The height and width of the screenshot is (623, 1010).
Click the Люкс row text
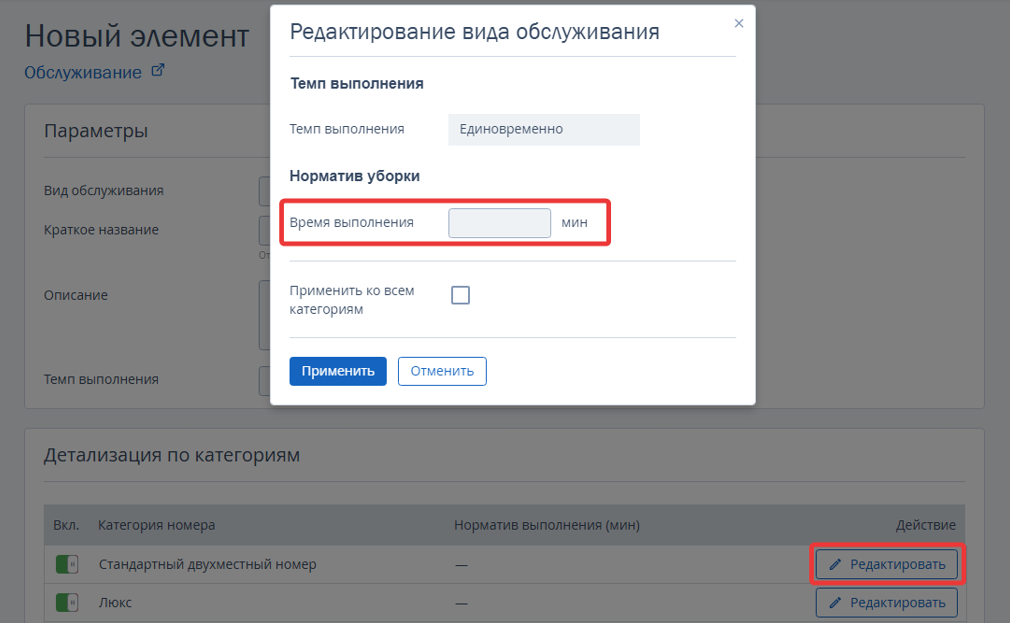(x=115, y=603)
